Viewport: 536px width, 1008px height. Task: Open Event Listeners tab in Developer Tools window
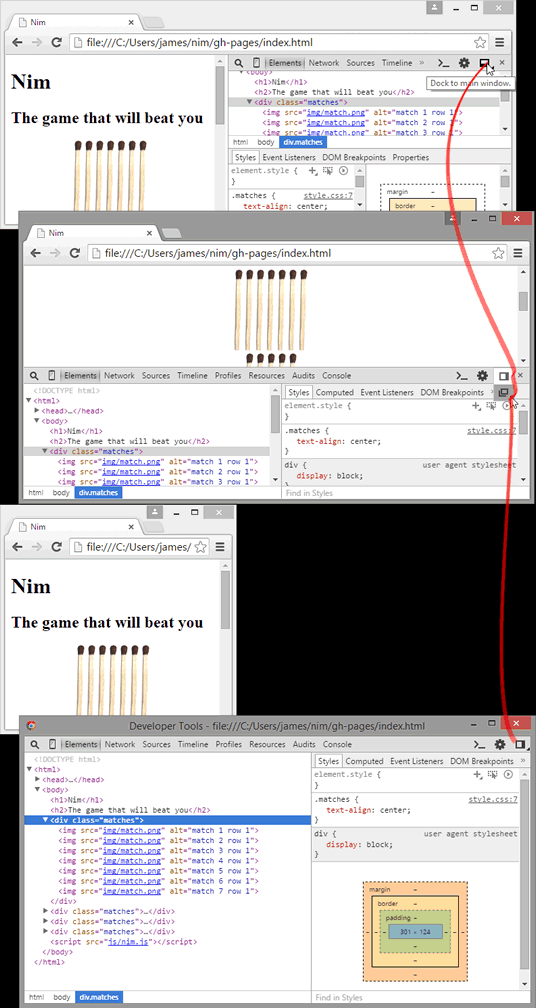click(417, 761)
